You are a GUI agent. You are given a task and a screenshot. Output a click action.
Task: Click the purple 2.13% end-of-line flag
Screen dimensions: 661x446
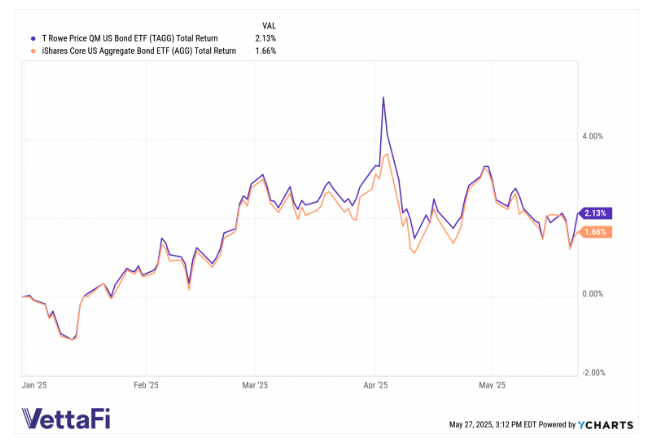[x=596, y=213]
